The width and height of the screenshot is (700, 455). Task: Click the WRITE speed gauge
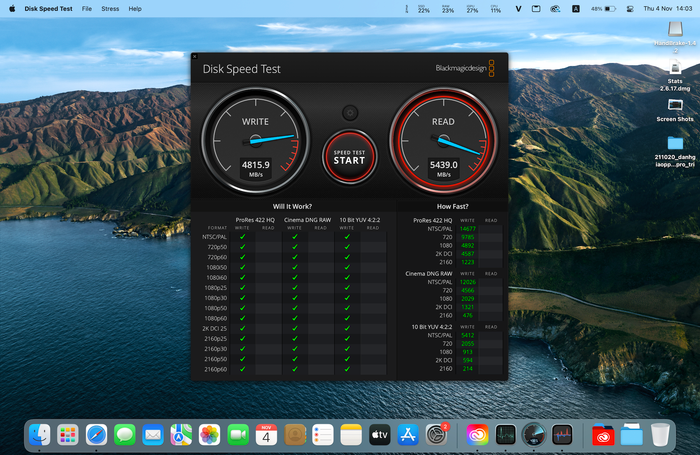[x=255, y=141]
